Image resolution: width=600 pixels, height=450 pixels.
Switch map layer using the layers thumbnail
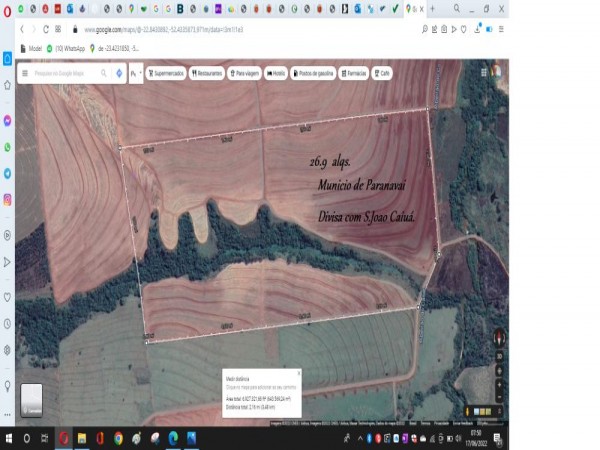32,400
